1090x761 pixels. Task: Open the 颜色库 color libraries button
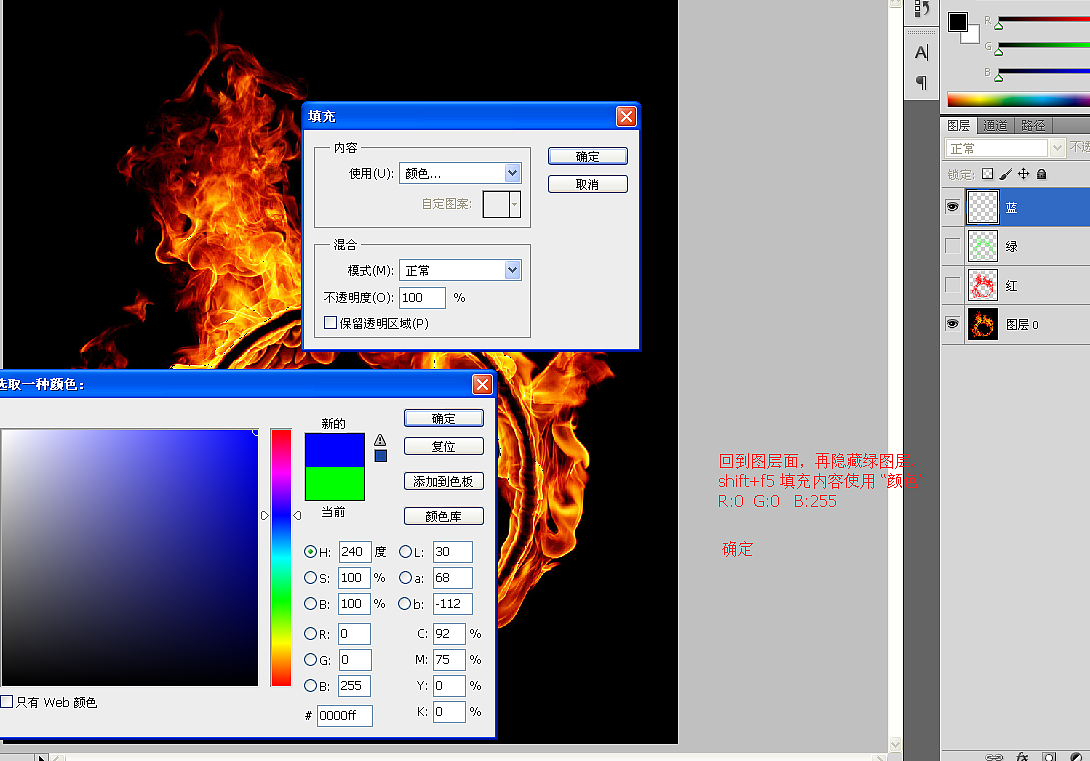pos(444,516)
